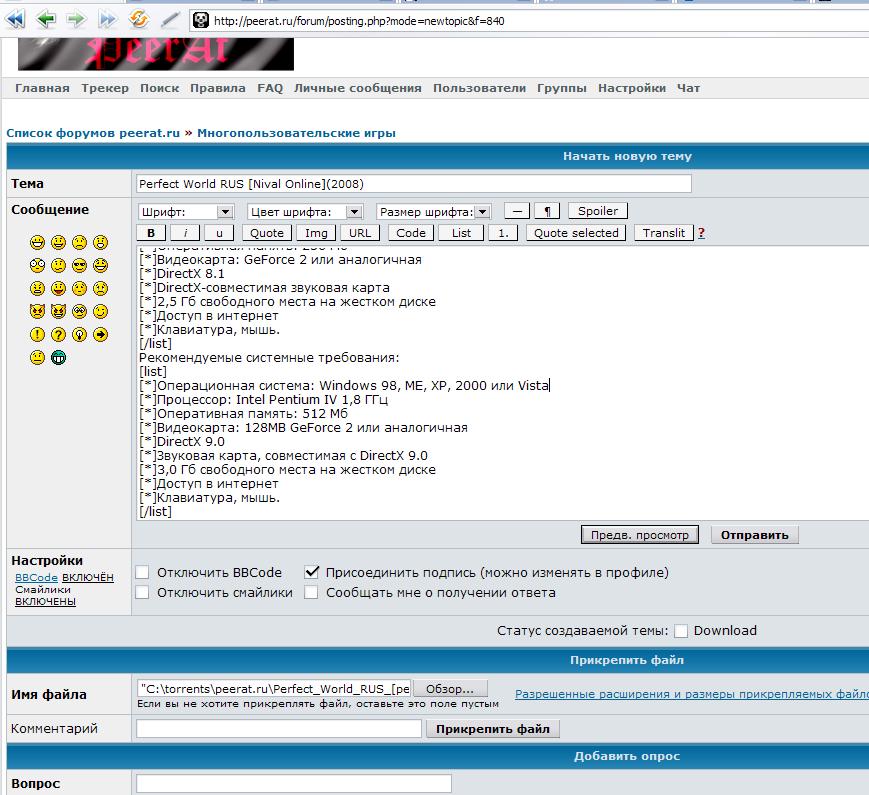Viewport: 869px width, 795px height.
Task: Open the Цвет шрифта color dropdown
Action: [305, 212]
